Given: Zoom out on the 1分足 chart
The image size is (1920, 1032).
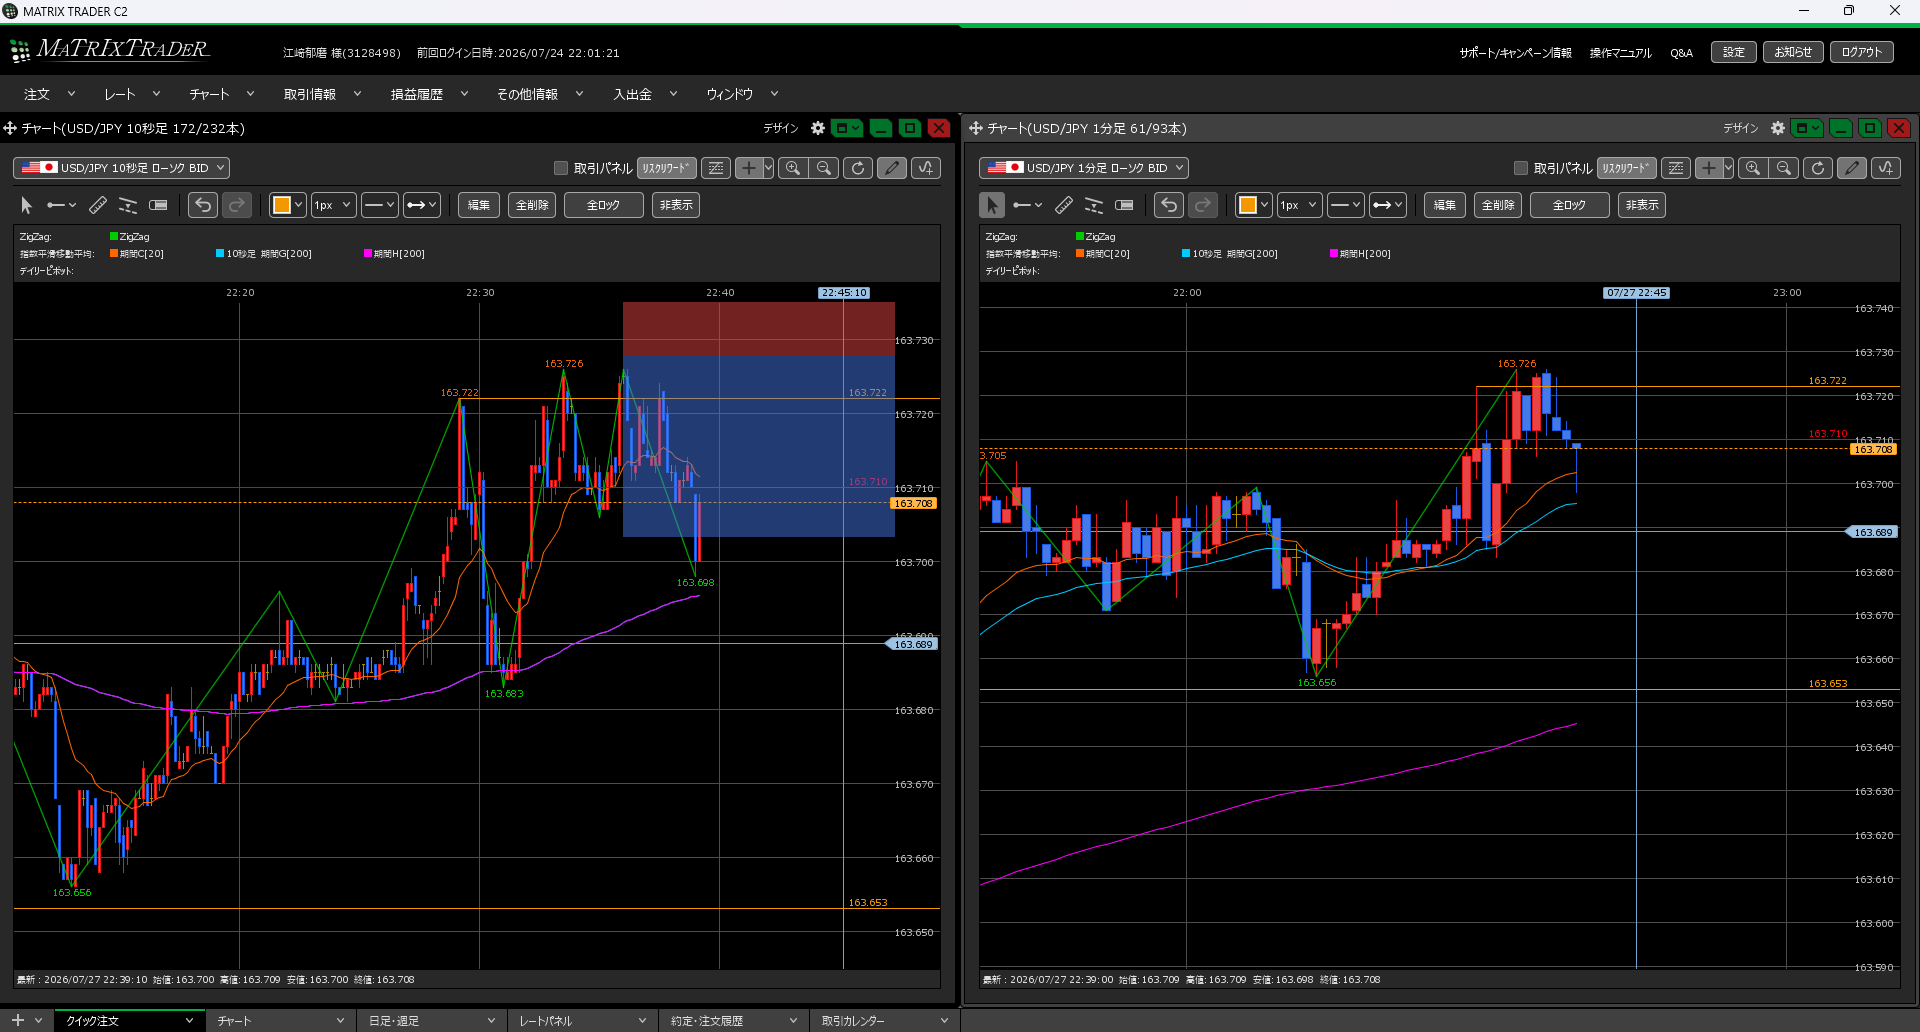Looking at the screenshot, I should (x=1784, y=168).
